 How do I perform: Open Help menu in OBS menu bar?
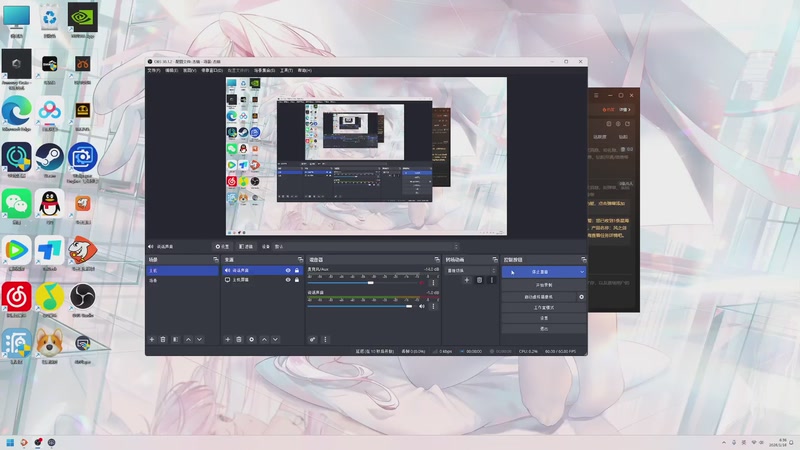[x=305, y=70]
